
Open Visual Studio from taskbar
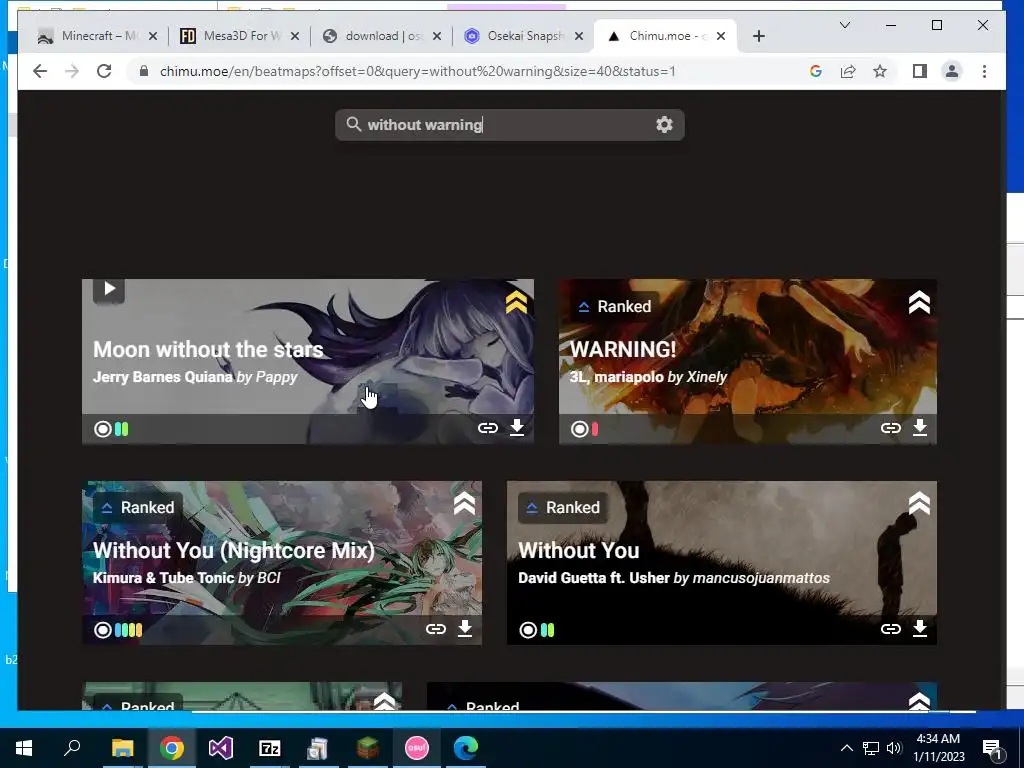(x=221, y=748)
